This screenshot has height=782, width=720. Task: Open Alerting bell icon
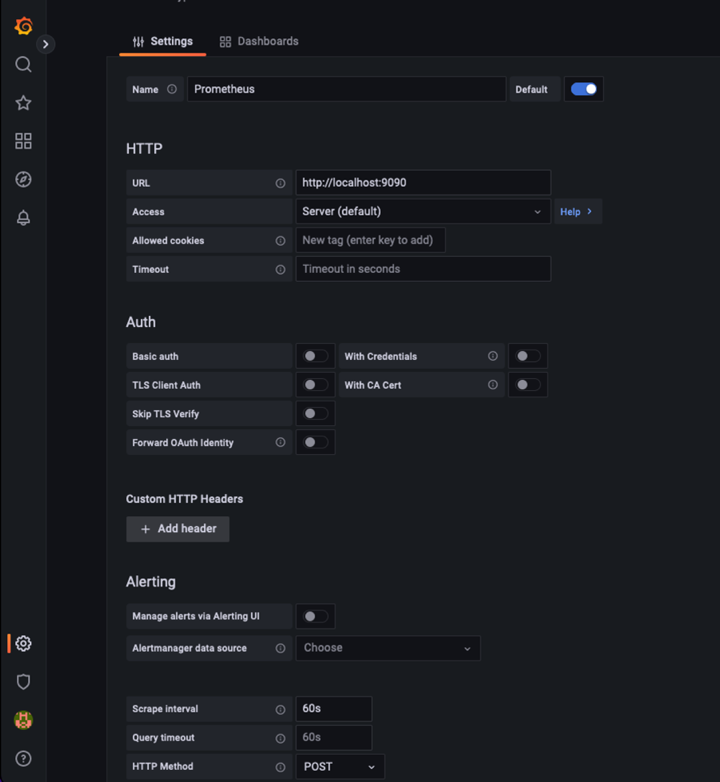tap(23, 218)
